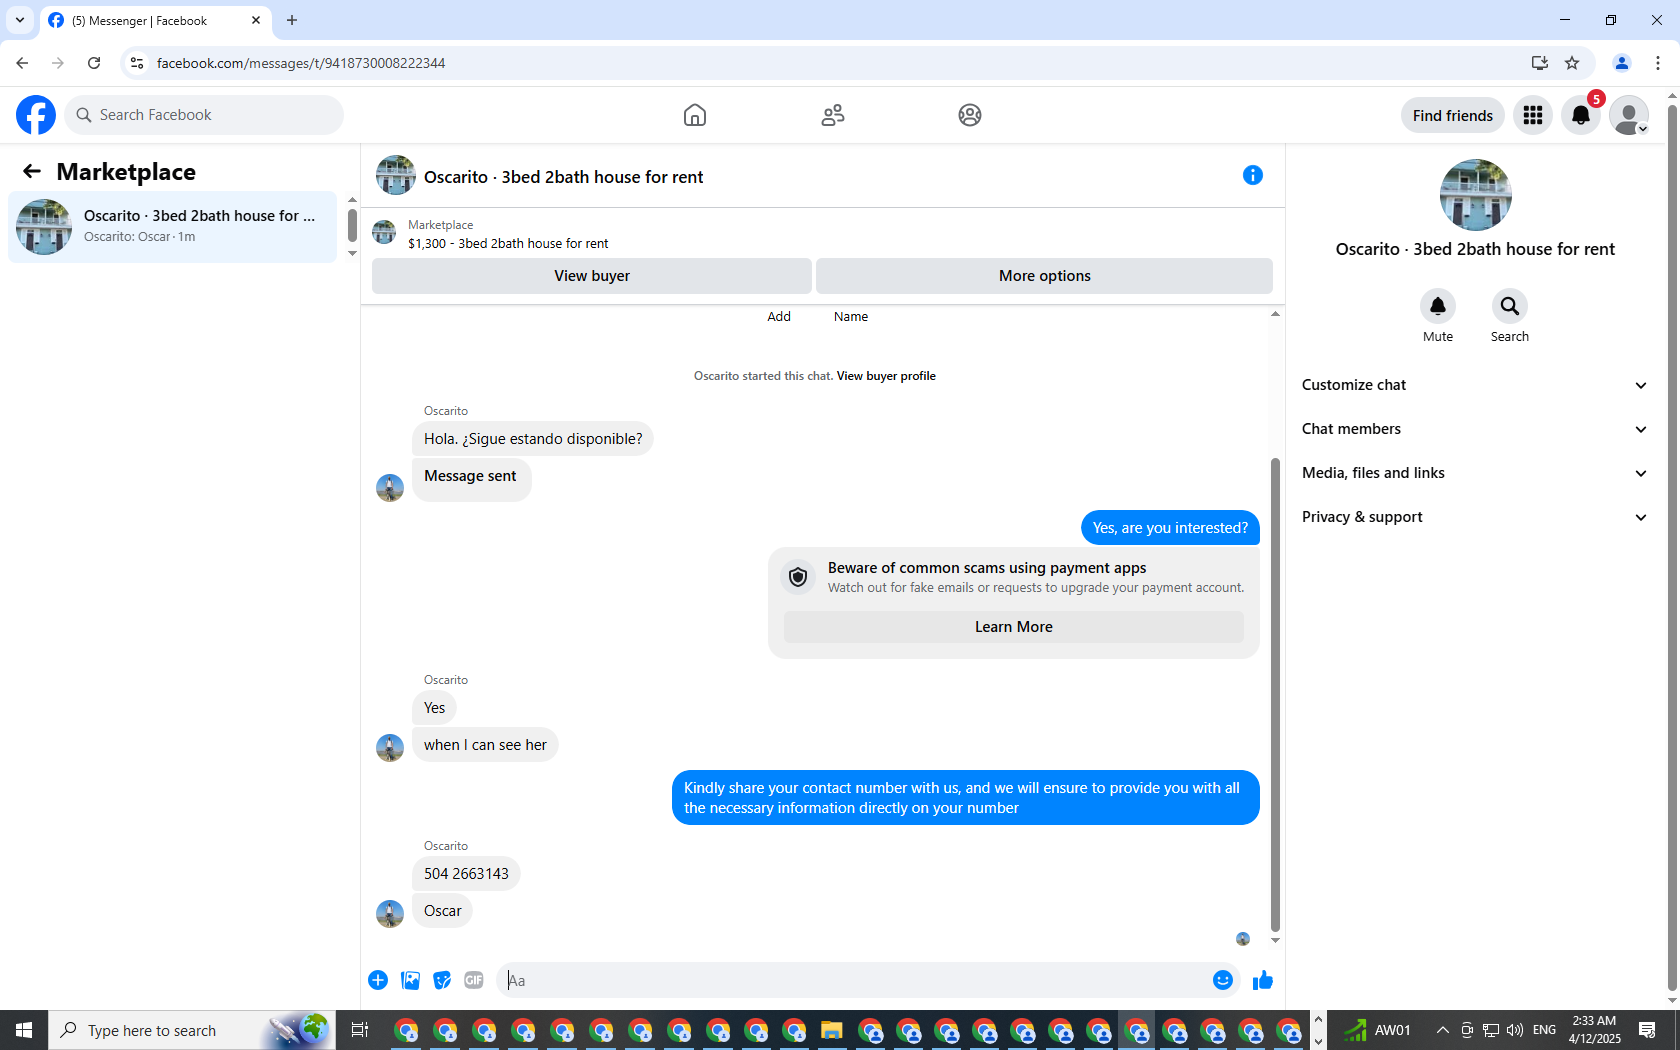Click the conversation list scrollbar
The width and height of the screenshot is (1680, 1050).
click(352, 225)
